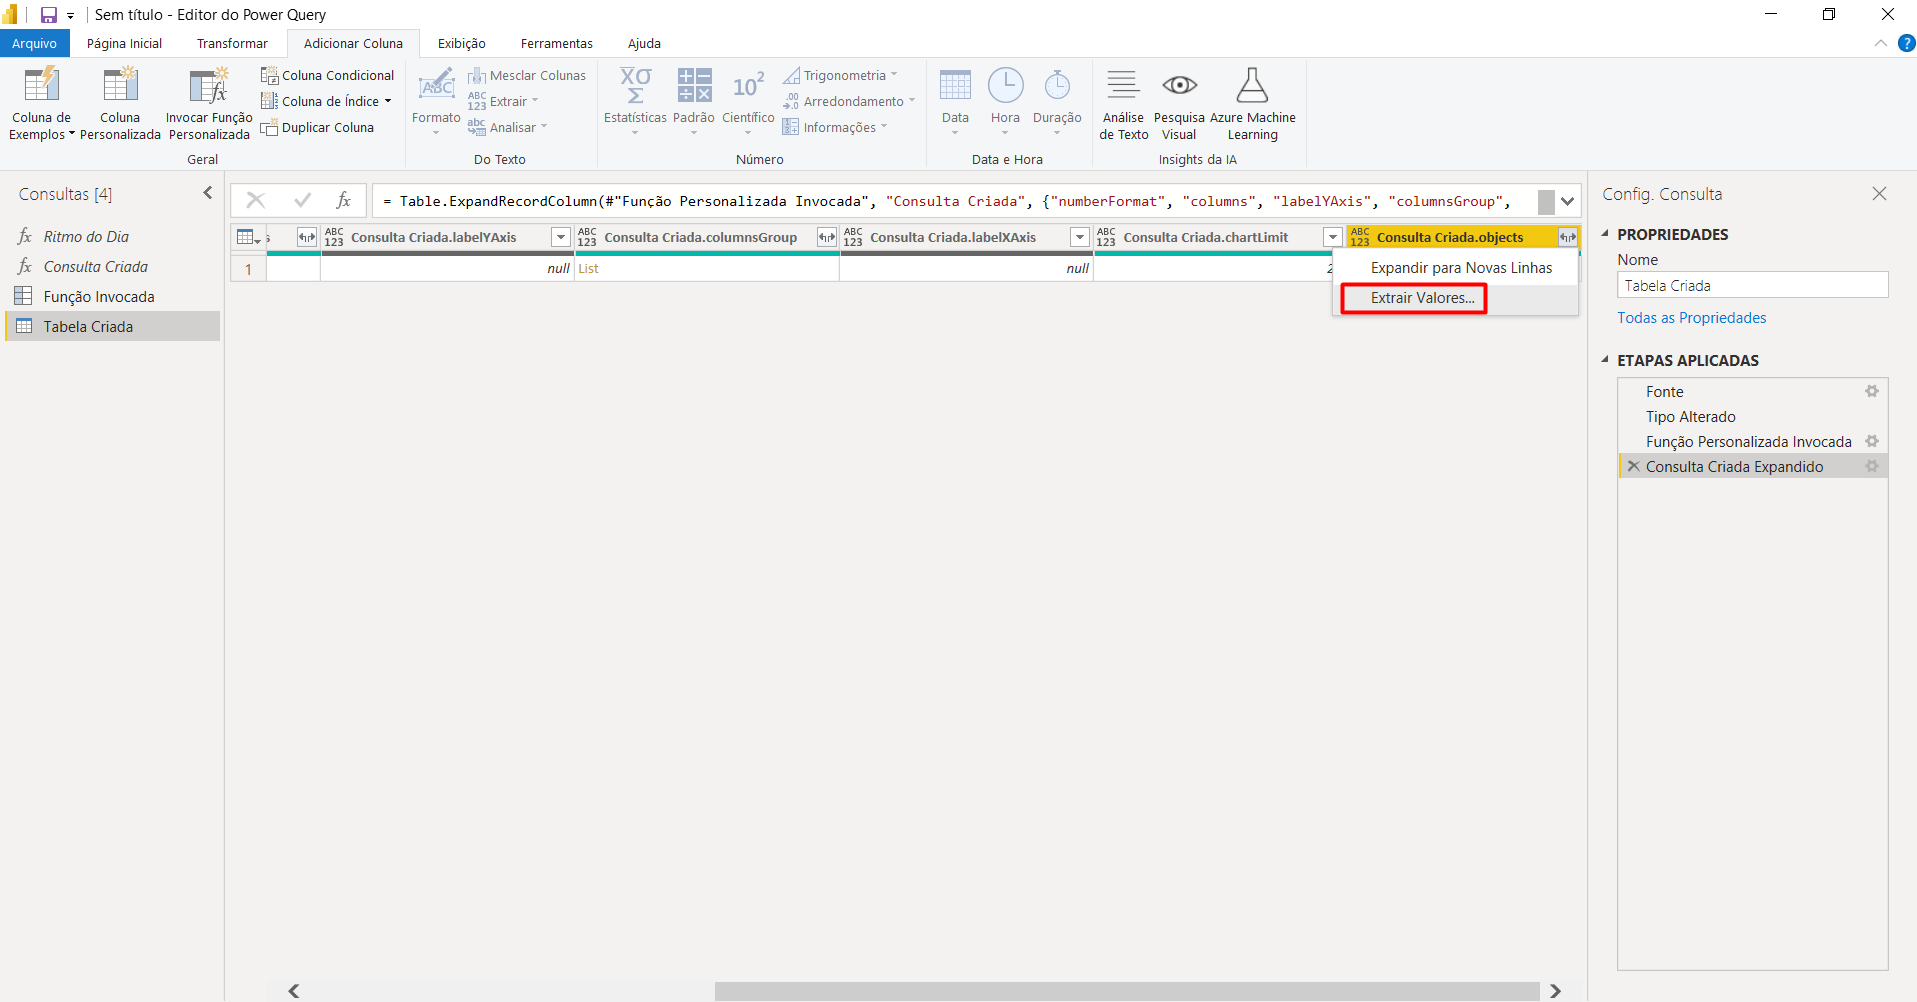1917x1002 pixels.
Task: Open Todas as Propriedades link
Action: 1691,318
